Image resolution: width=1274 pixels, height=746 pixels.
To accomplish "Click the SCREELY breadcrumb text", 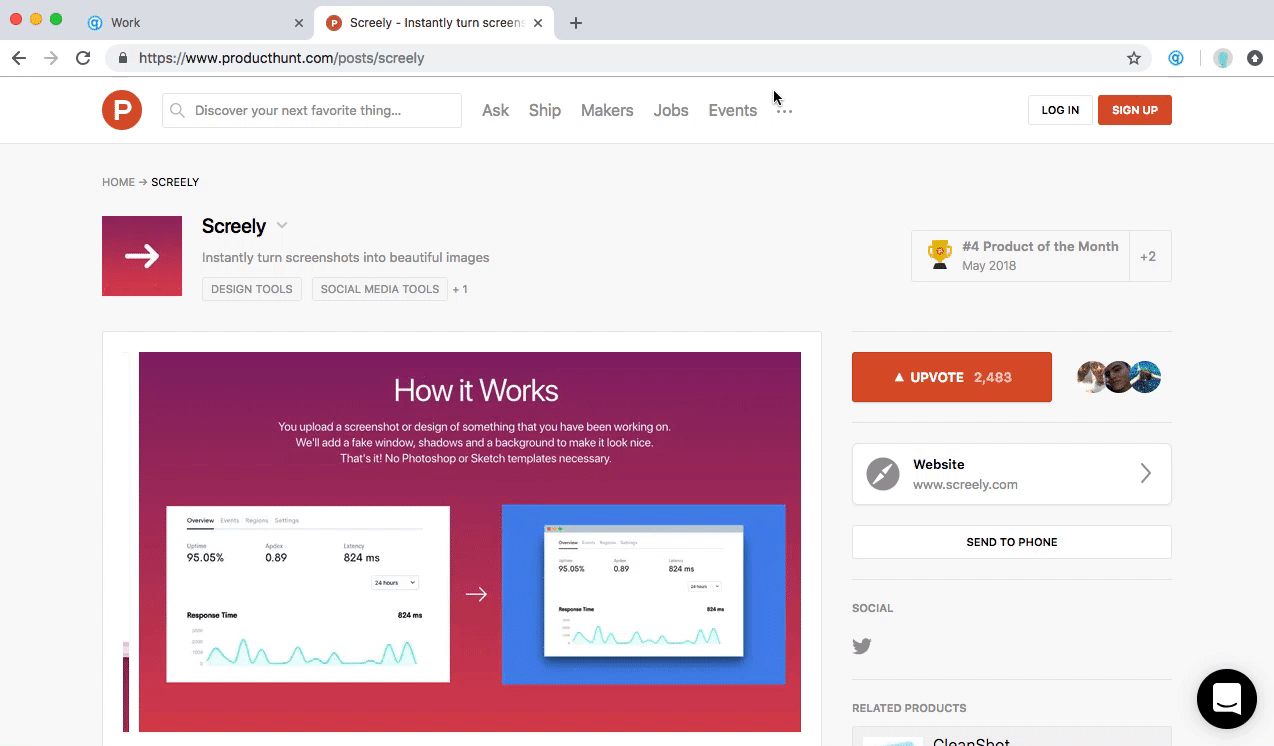I will (175, 182).
